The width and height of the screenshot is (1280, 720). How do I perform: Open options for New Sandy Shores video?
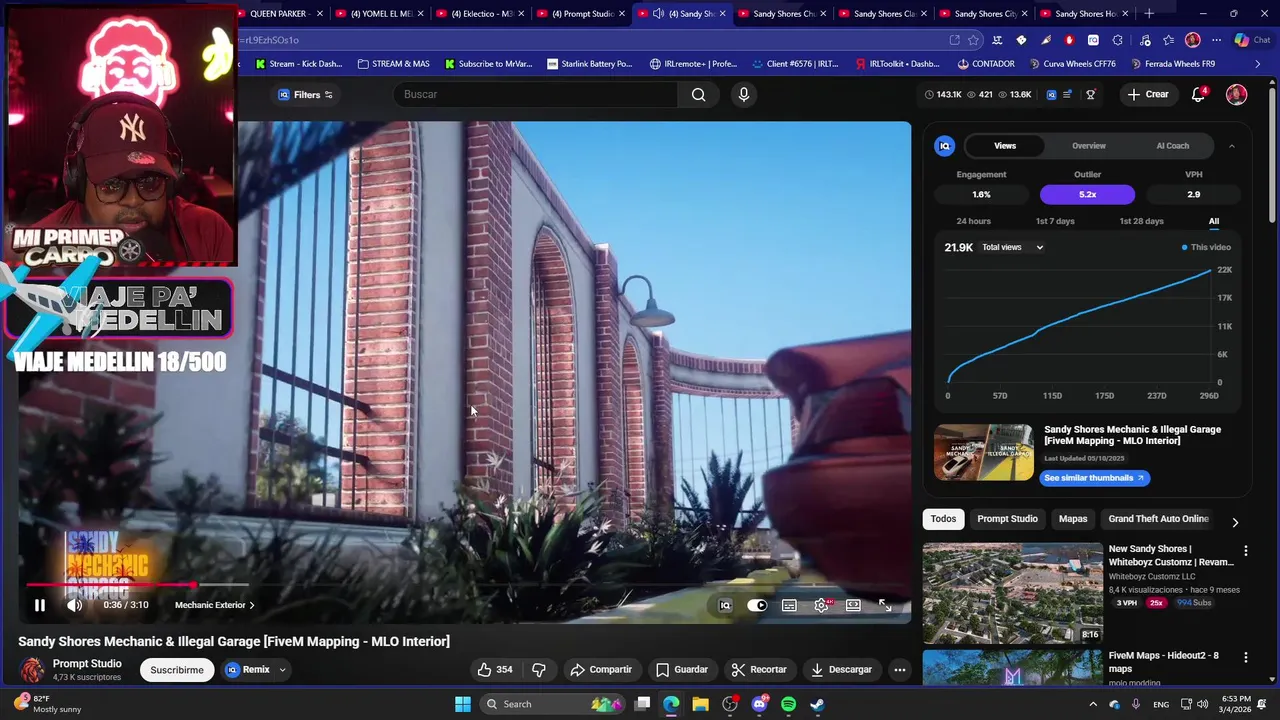click(1246, 551)
